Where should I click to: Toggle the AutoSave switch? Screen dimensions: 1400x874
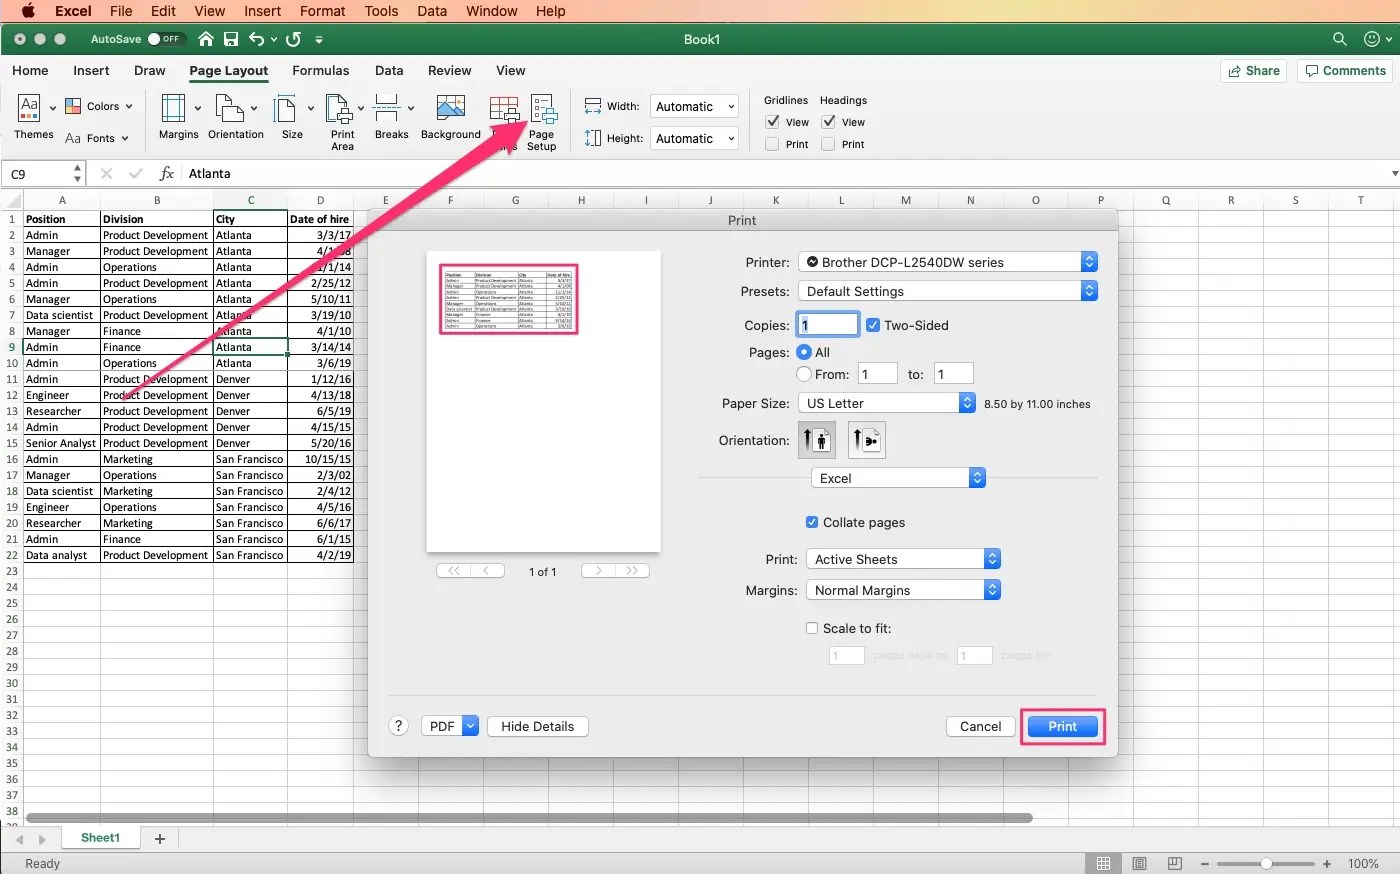165,39
